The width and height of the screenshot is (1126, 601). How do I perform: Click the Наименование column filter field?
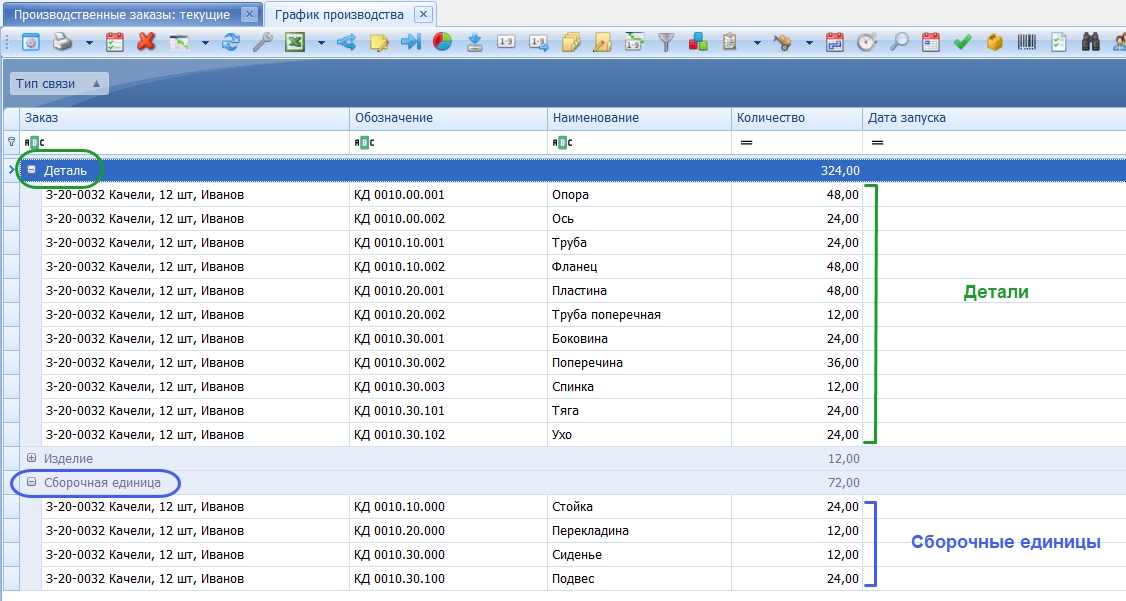click(639, 142)
